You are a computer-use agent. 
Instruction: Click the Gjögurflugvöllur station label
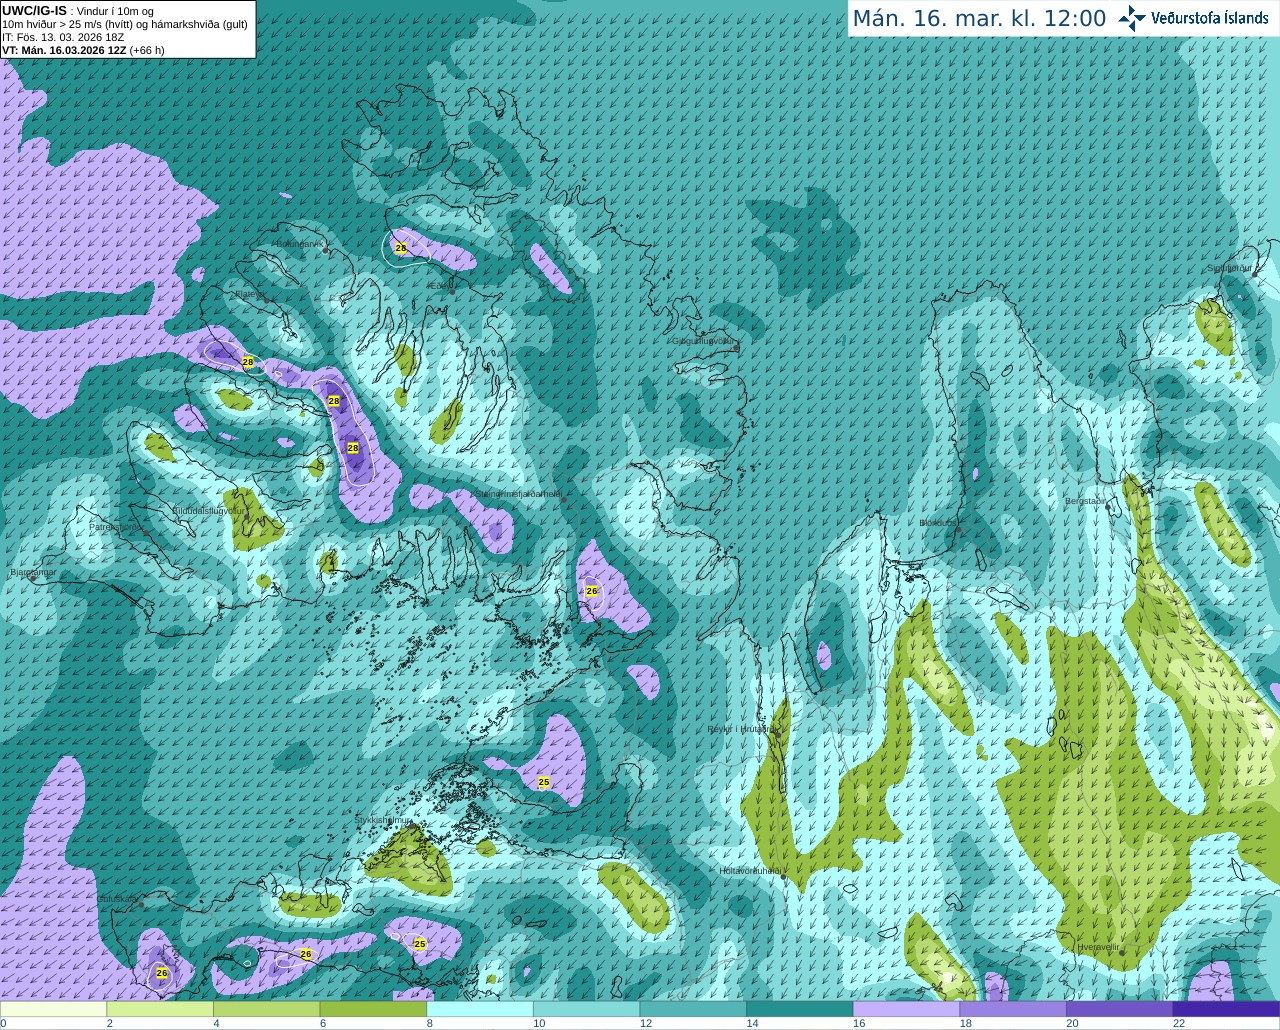pyautogui.click(x=704, y=341)
